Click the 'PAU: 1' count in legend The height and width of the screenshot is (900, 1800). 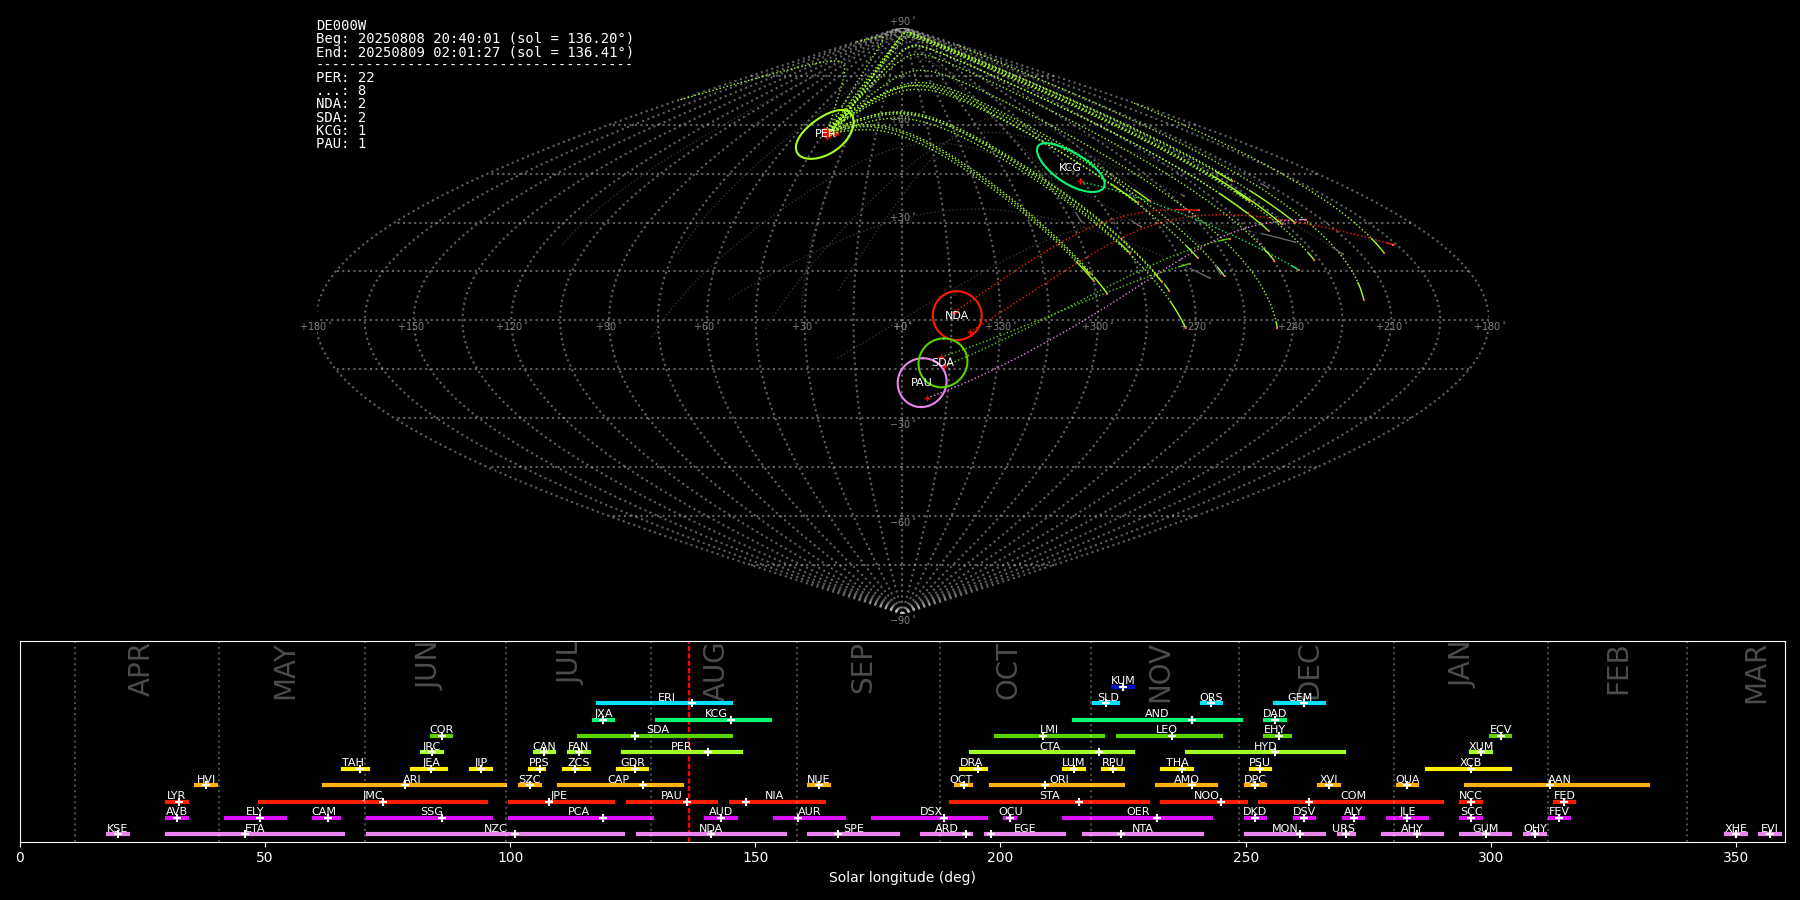341,144
